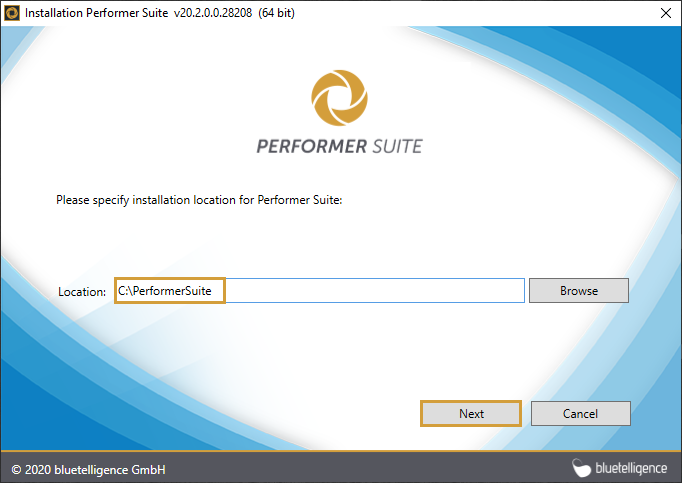Viewport: 682px width, 483px height.
Task: Click the 'Installation Performer Suite' window title
Action: click(x=97, y=13)
